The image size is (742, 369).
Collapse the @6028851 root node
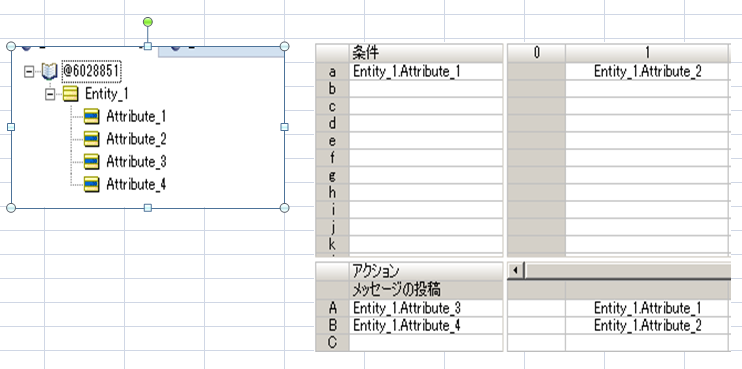pos(29,72)
